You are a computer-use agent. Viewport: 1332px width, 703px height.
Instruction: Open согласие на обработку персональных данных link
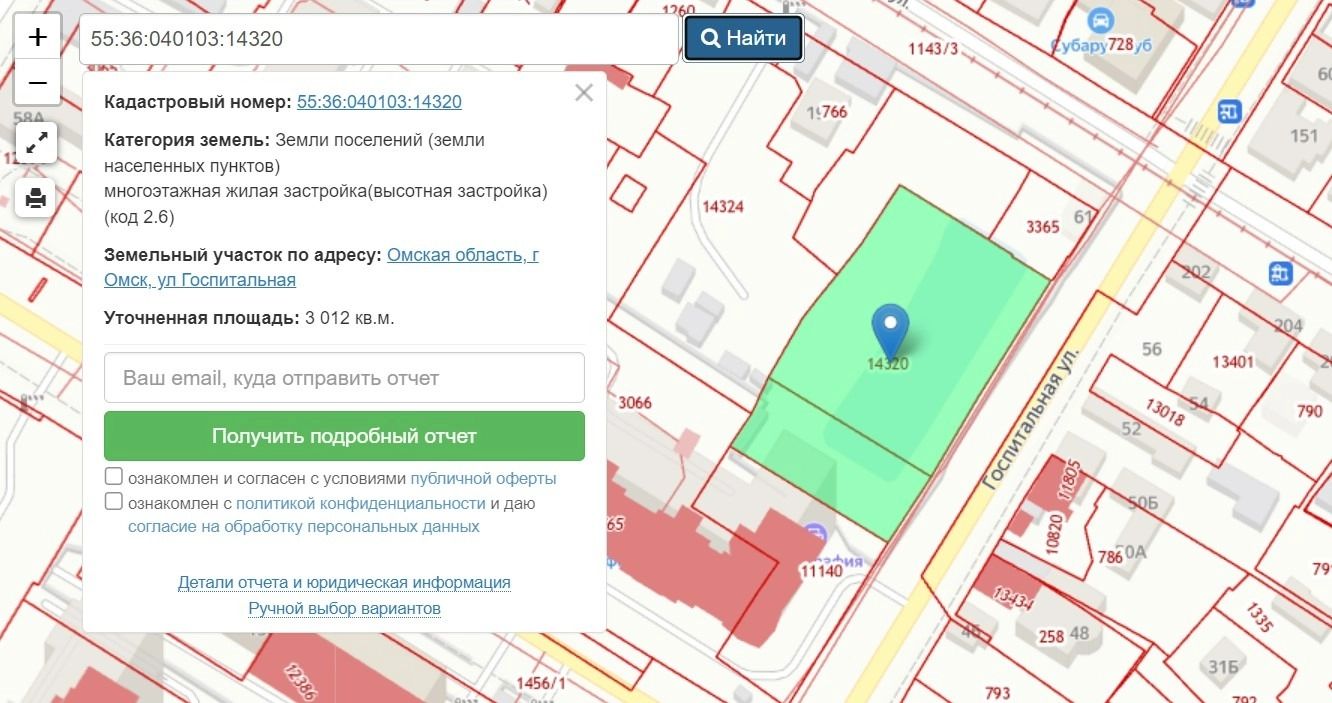(304, 526)
